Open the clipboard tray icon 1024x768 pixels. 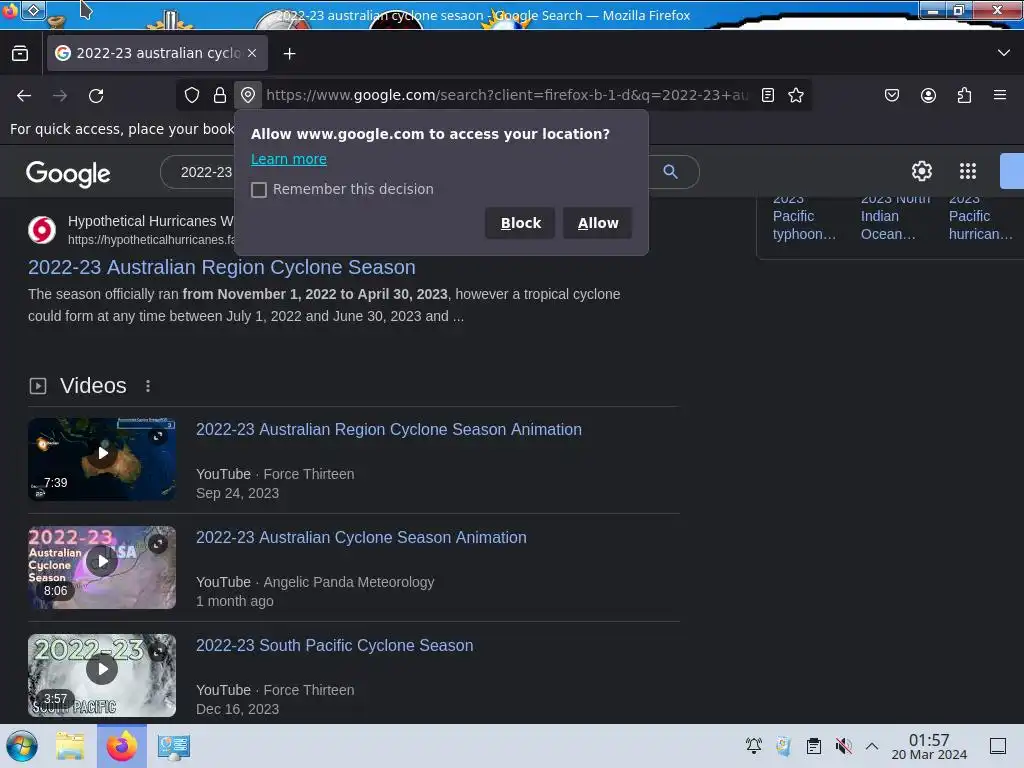(814, 746)
